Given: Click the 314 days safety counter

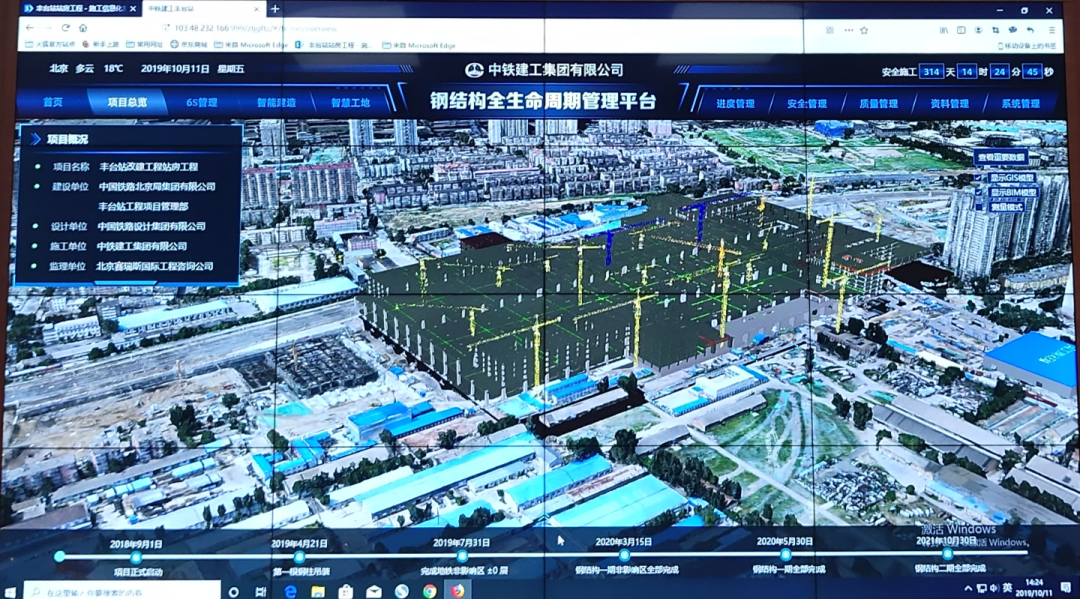Looking at the screenshot, I should 931,72.
